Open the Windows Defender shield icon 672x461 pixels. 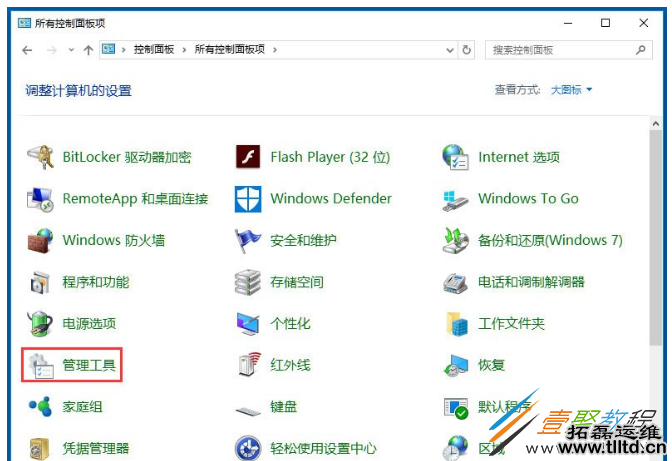tap(248, 199)
